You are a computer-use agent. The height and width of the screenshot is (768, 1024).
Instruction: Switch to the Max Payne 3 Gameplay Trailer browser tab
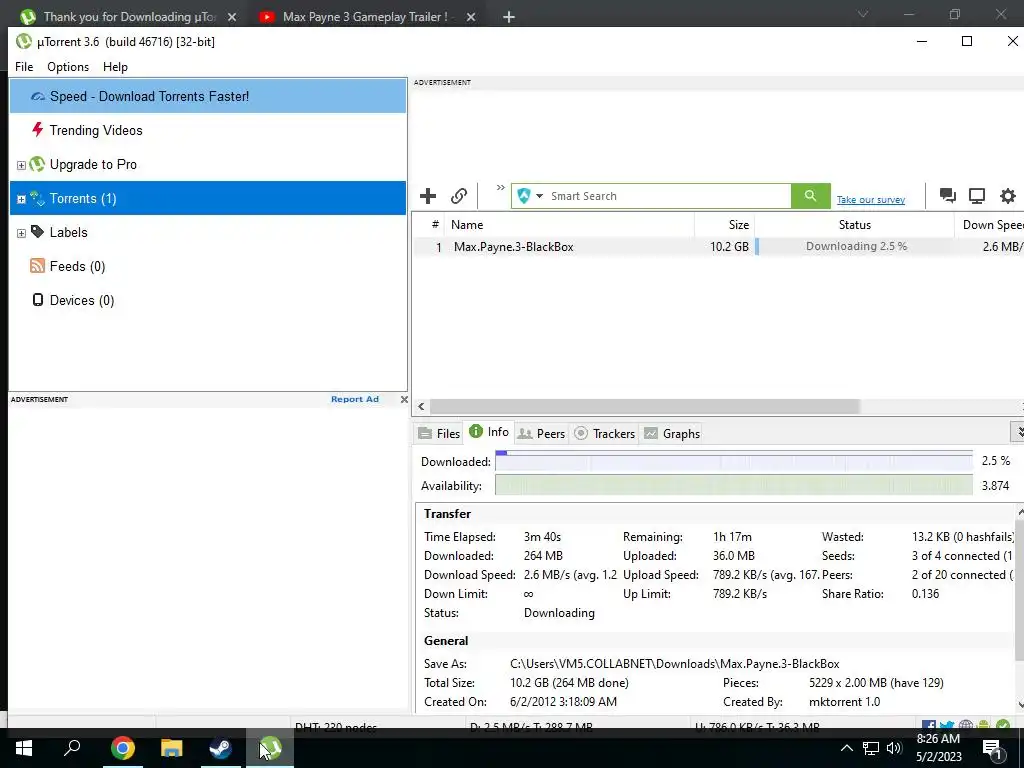[365, 17]
